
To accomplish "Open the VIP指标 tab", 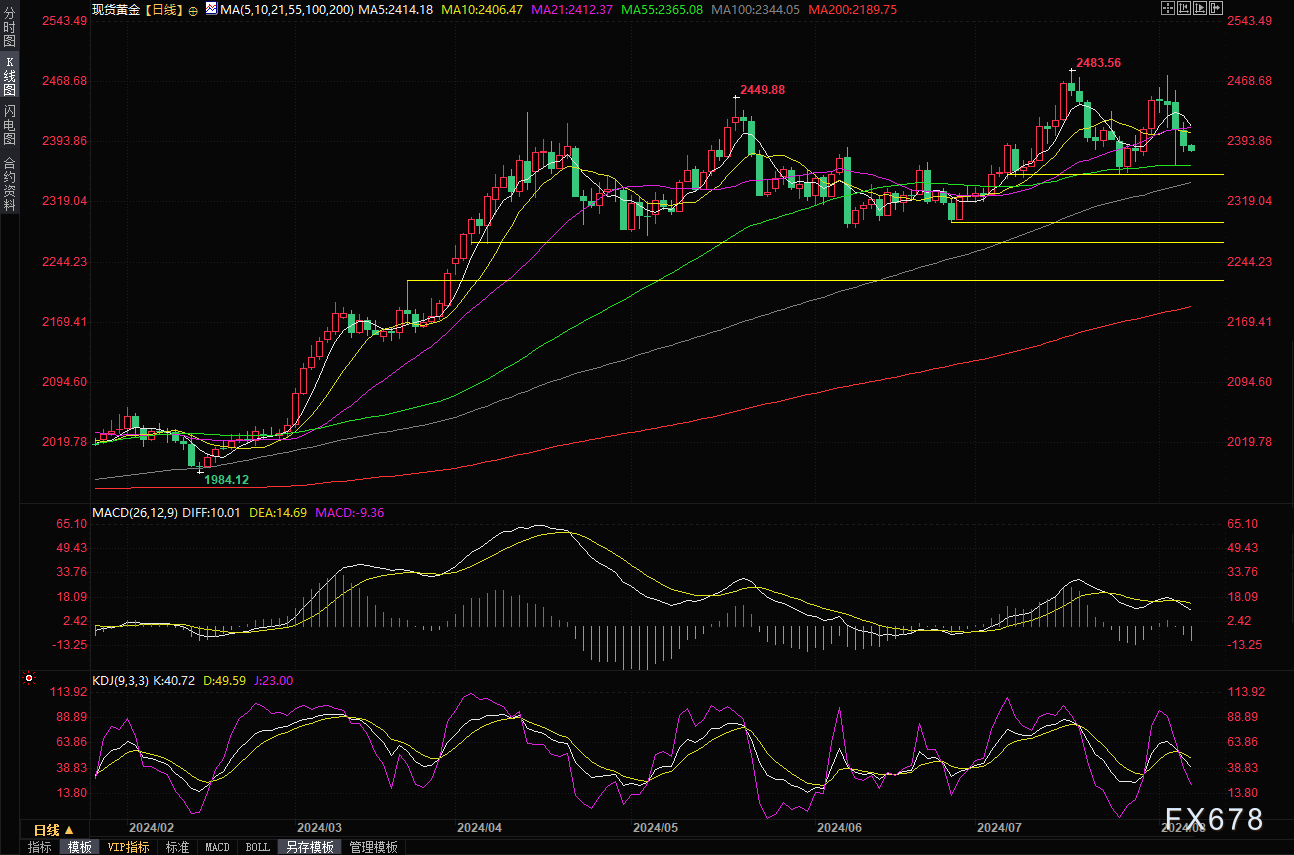I will click(x=128, y=847).
